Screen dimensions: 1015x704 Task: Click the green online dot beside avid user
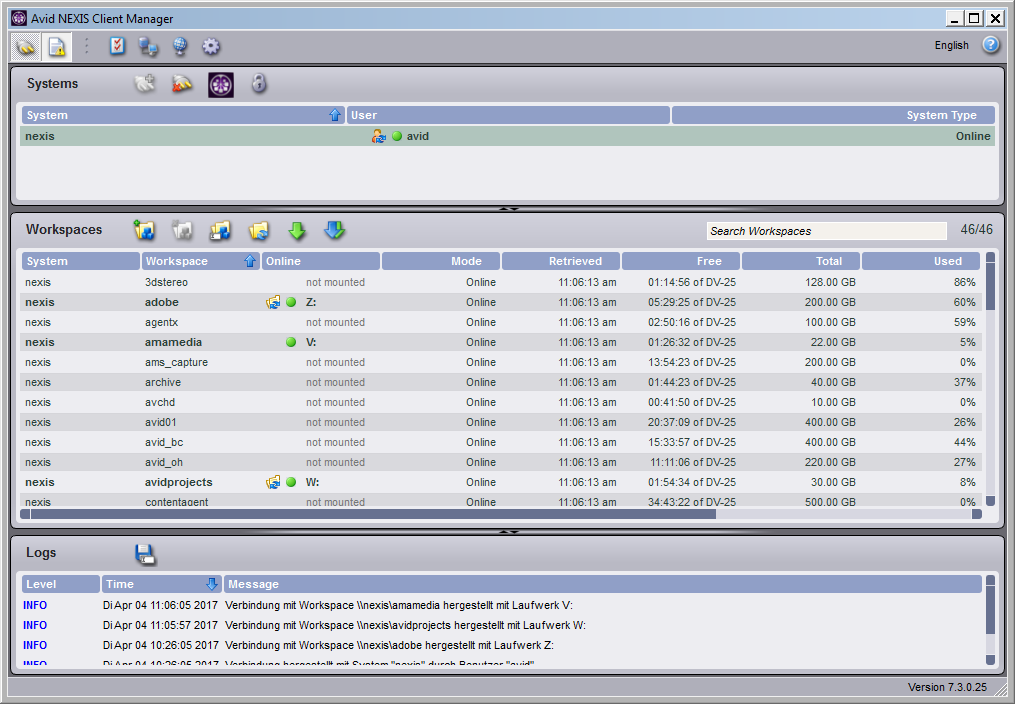(397, 136)
